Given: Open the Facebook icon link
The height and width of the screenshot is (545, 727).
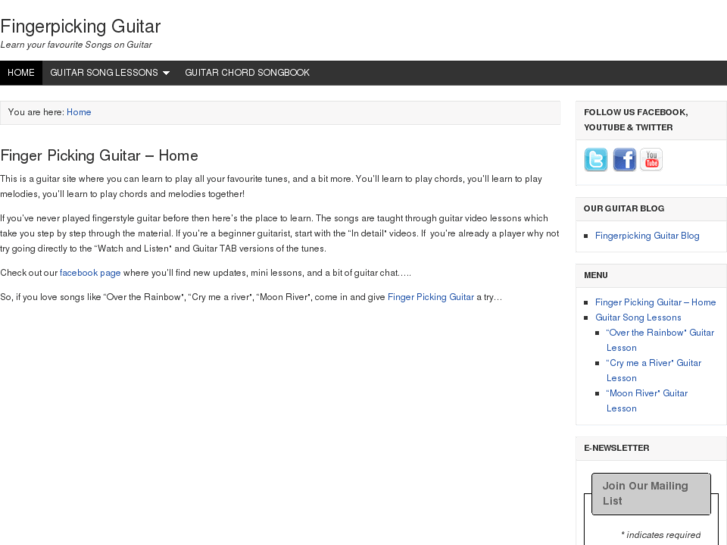Looking at the screenshot, I should pos(624,160).
